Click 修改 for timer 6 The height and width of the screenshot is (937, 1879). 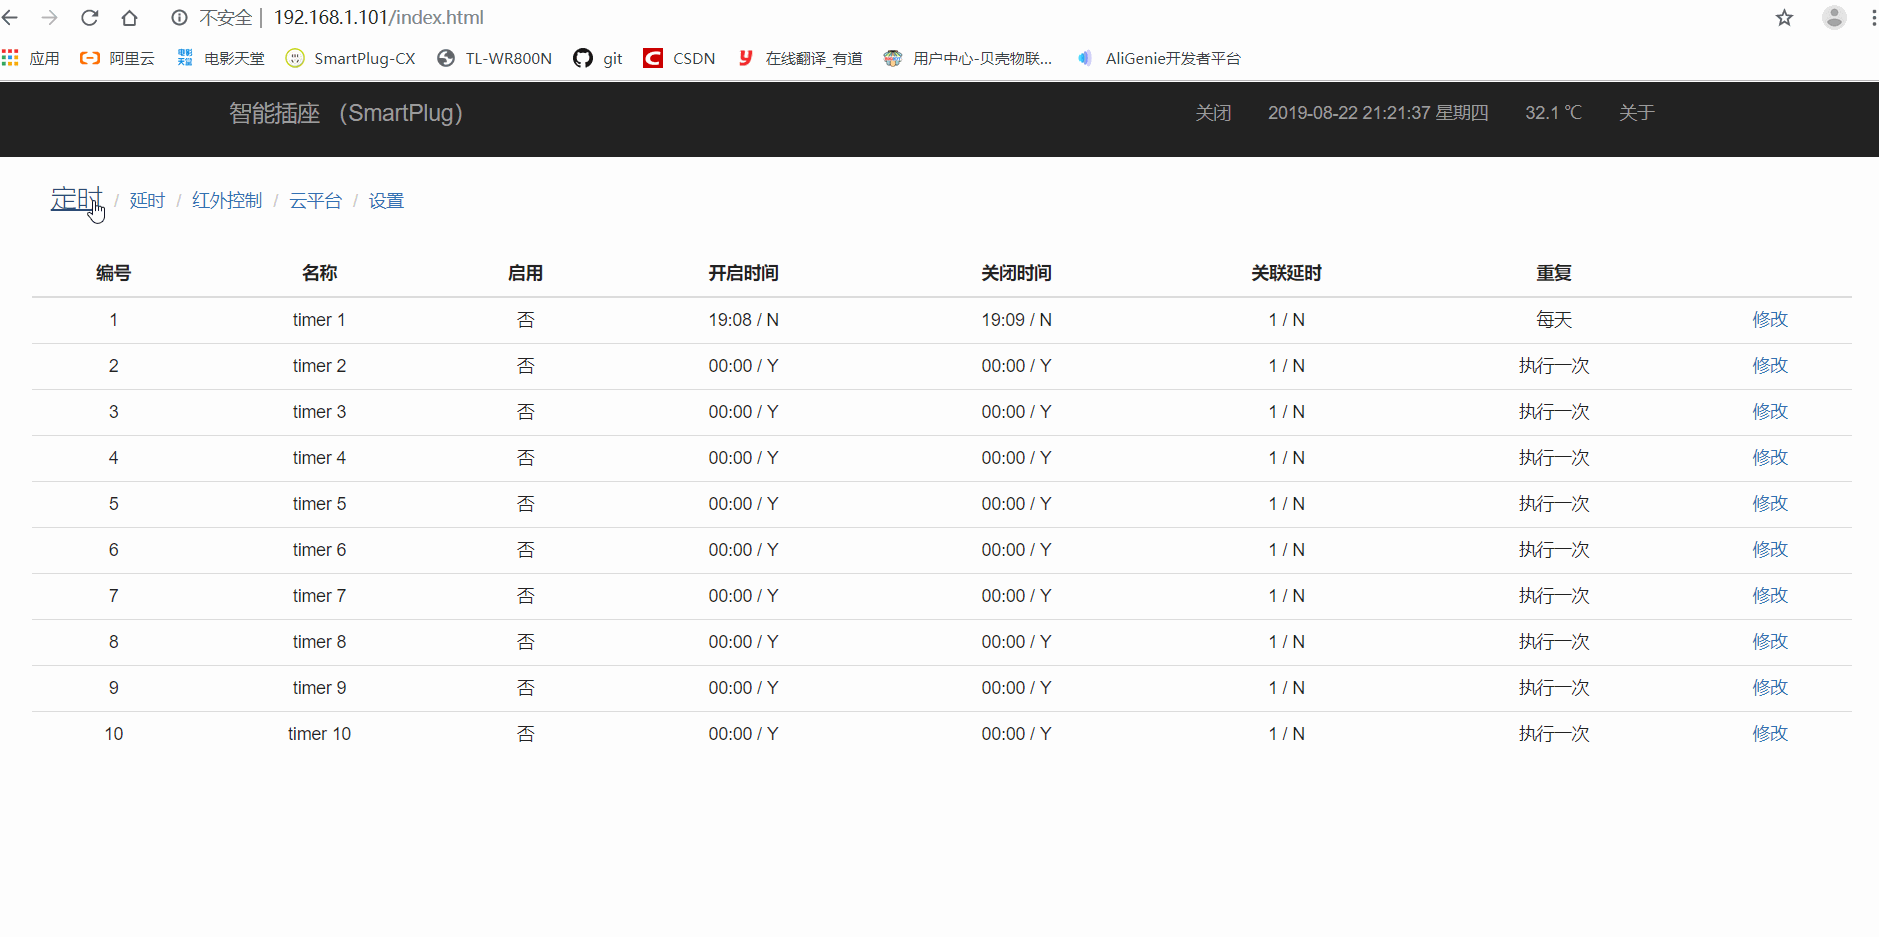pyautogui.click(x=1770, y=550)
